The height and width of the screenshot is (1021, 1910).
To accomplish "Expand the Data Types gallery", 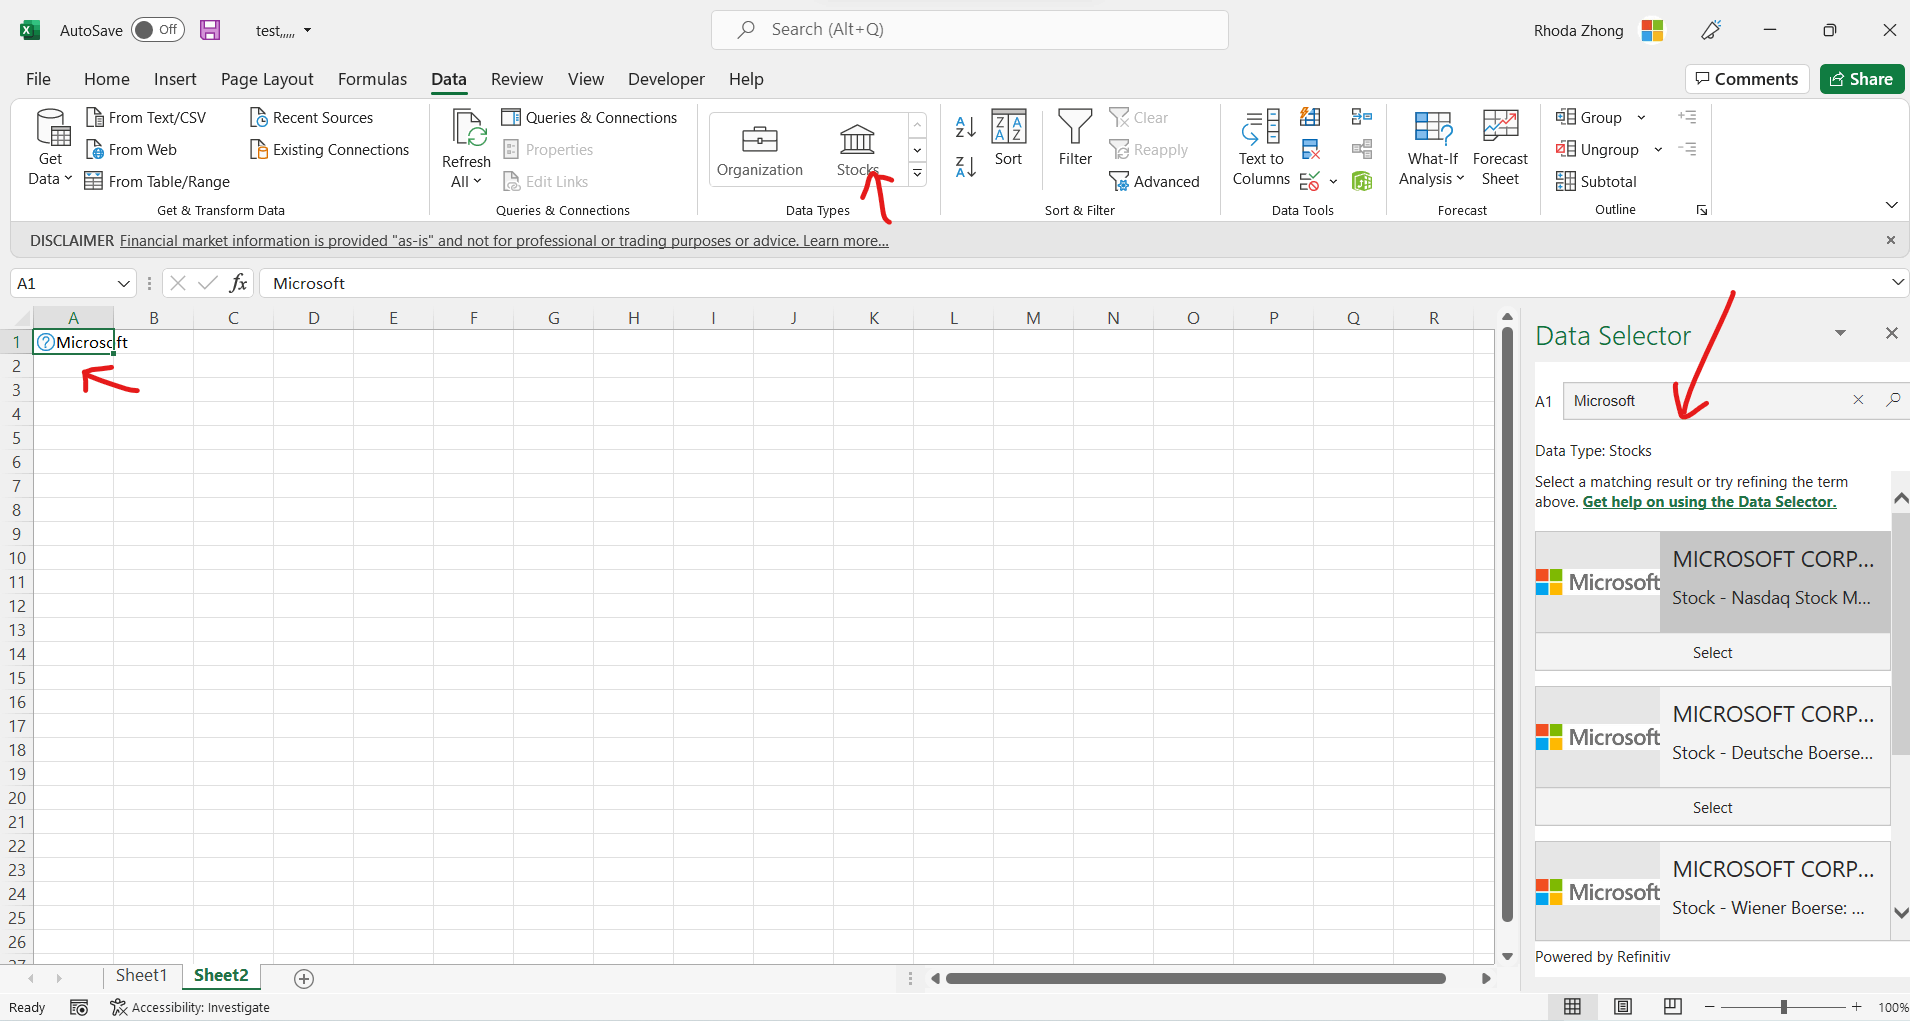I will (x=917, y=174).
